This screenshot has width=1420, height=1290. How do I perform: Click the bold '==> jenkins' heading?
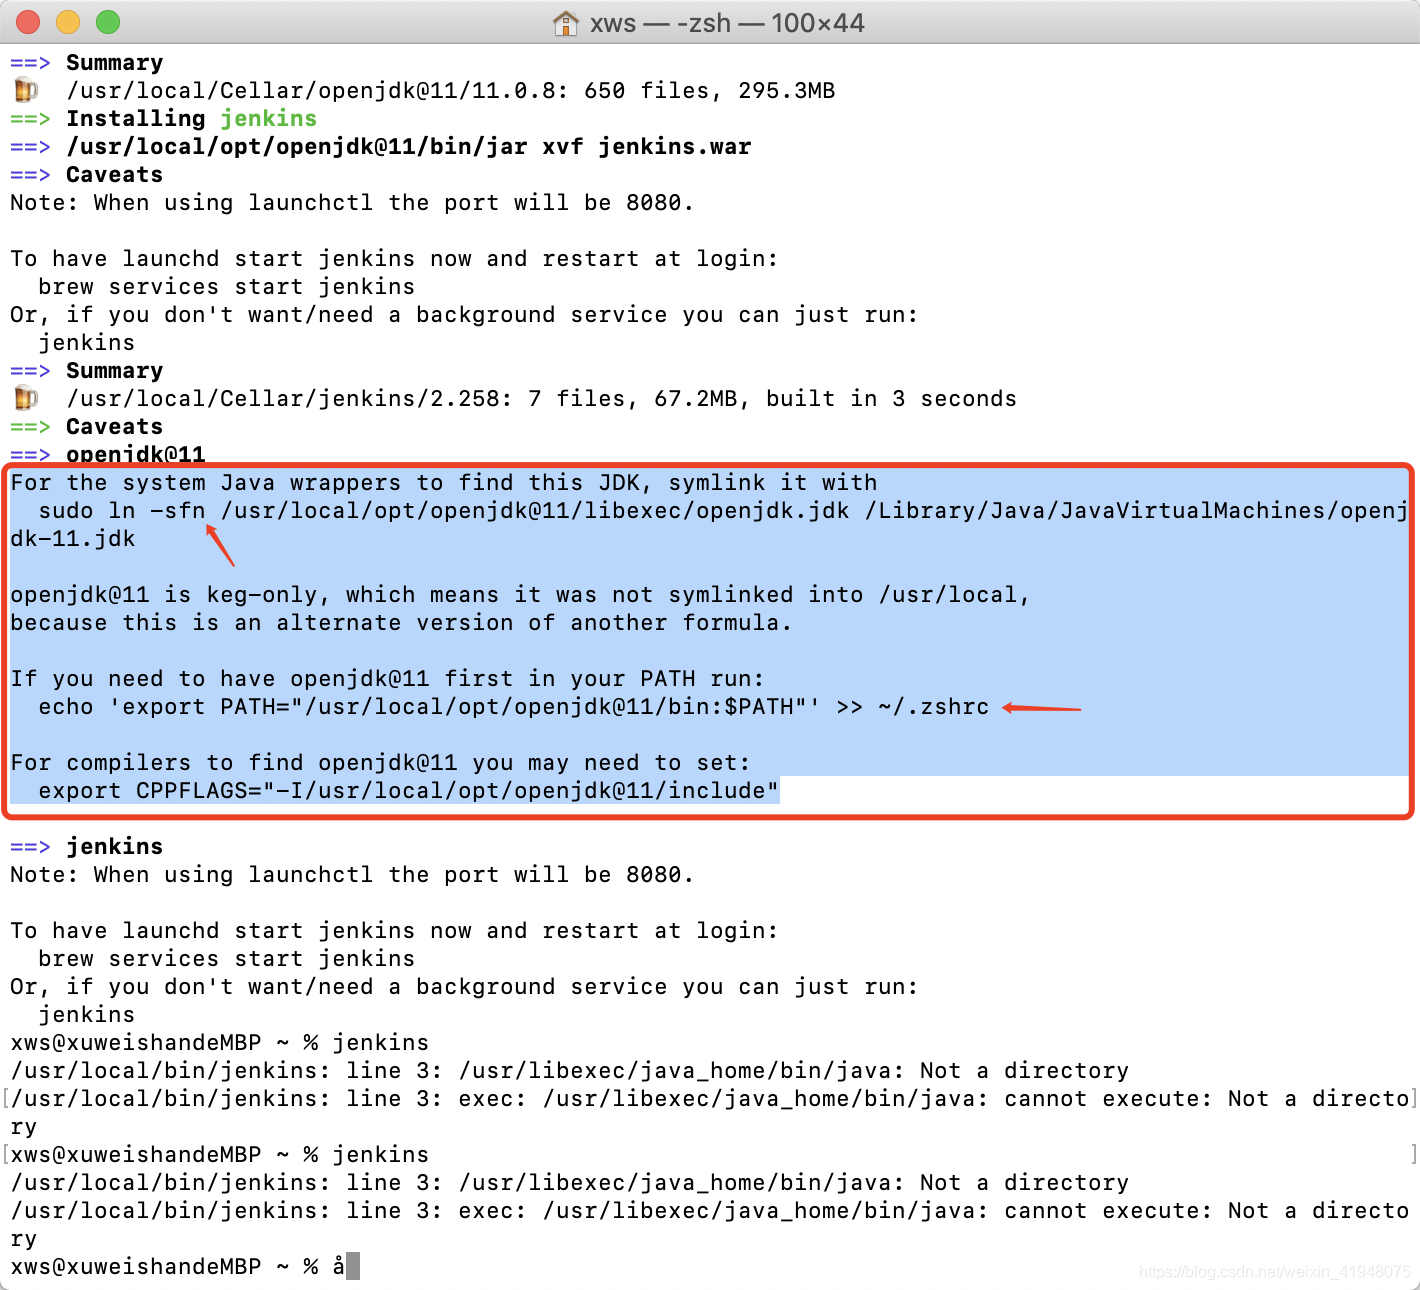(86, 846)
